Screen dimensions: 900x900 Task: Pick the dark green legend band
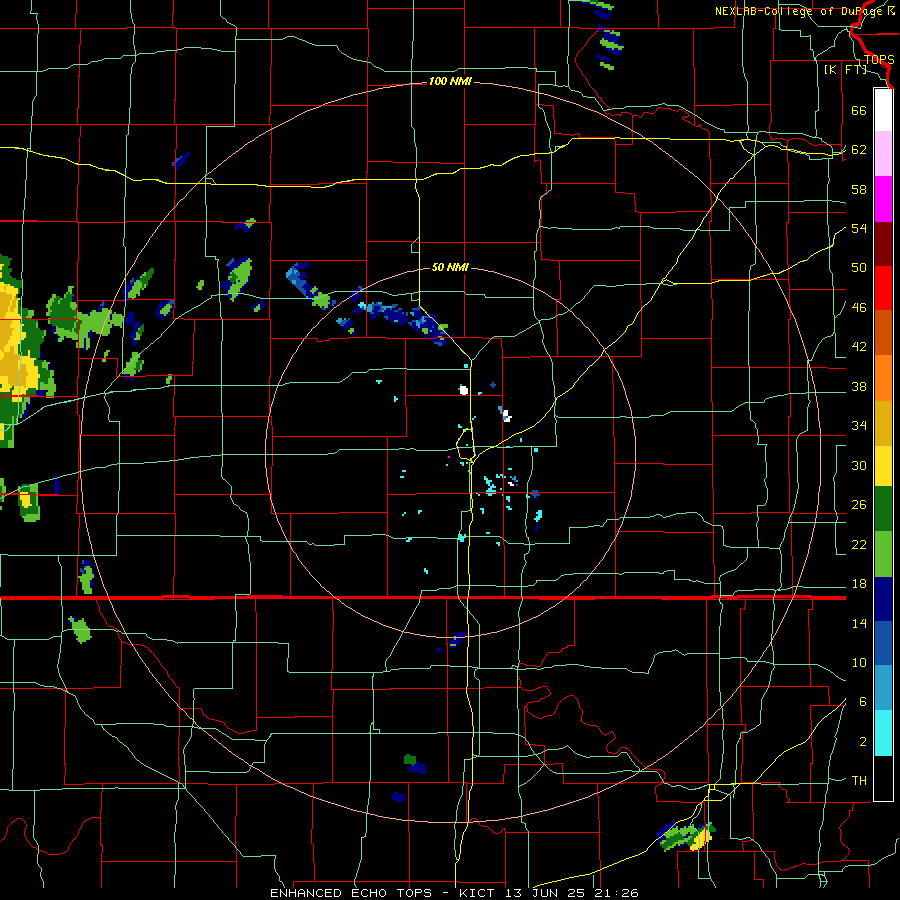[x=883, y=509]
